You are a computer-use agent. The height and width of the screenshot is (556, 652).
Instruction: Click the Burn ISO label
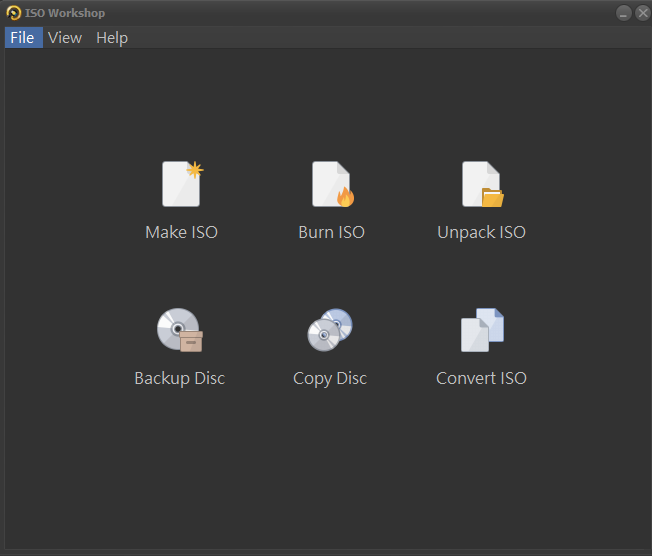(x=331, y=232)
